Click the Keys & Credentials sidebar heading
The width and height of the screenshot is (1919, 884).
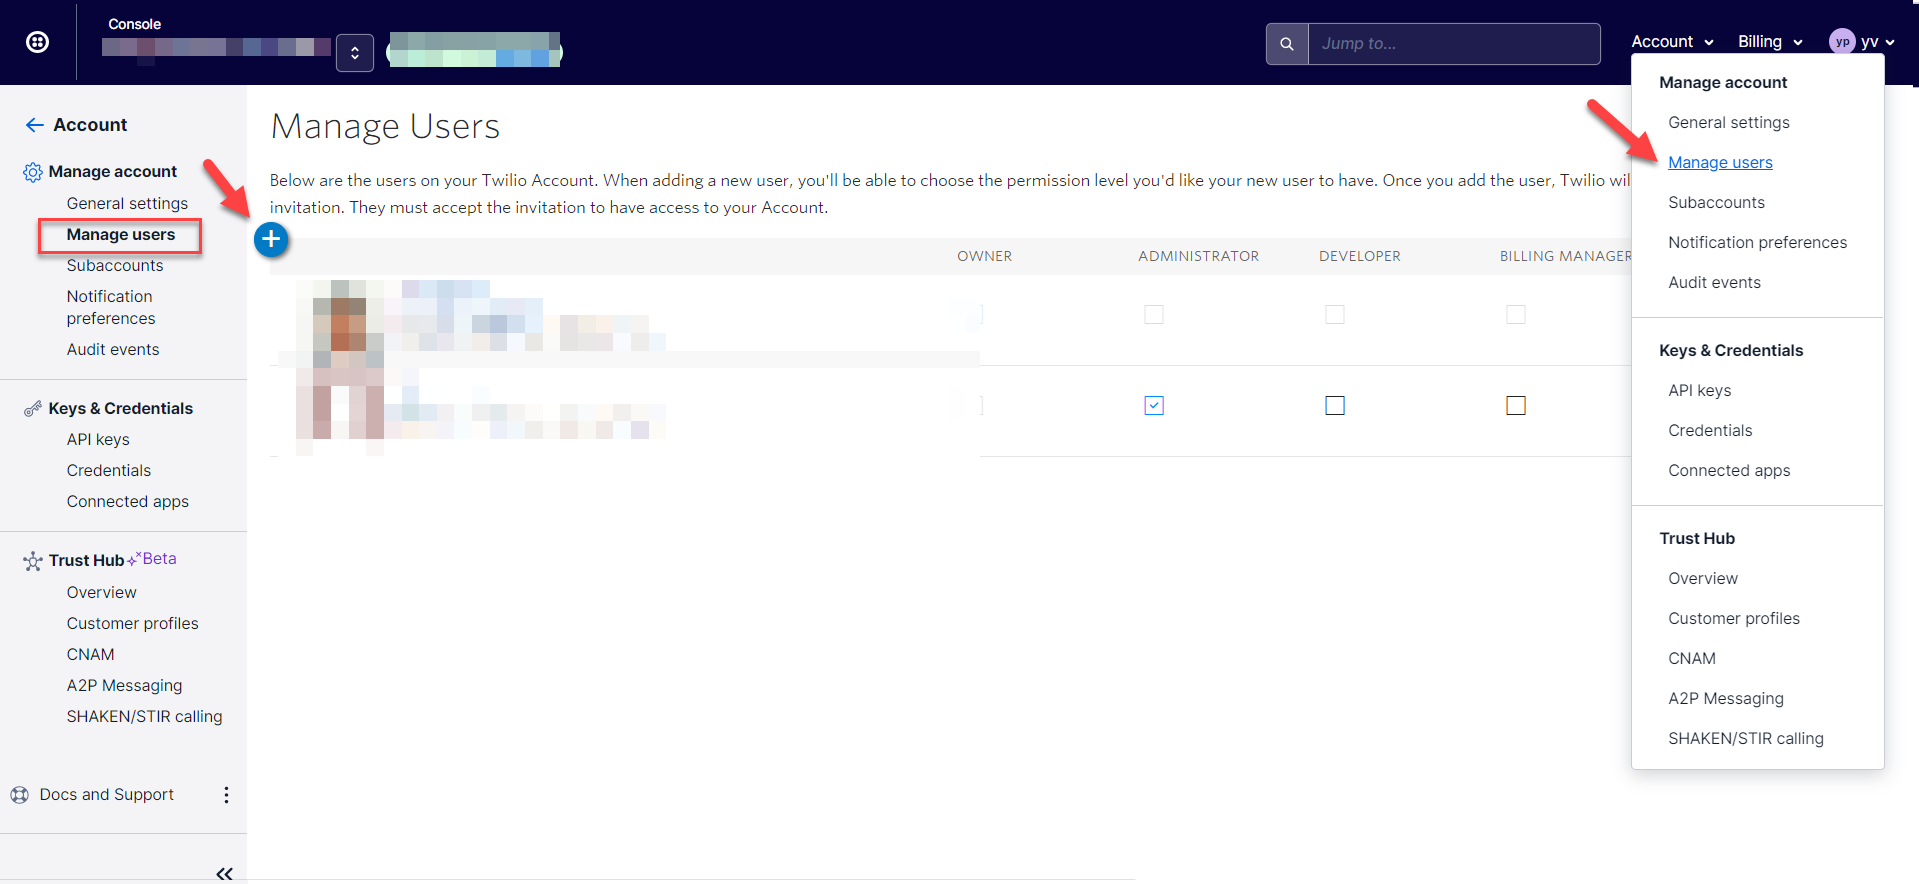tap(121, 409)
